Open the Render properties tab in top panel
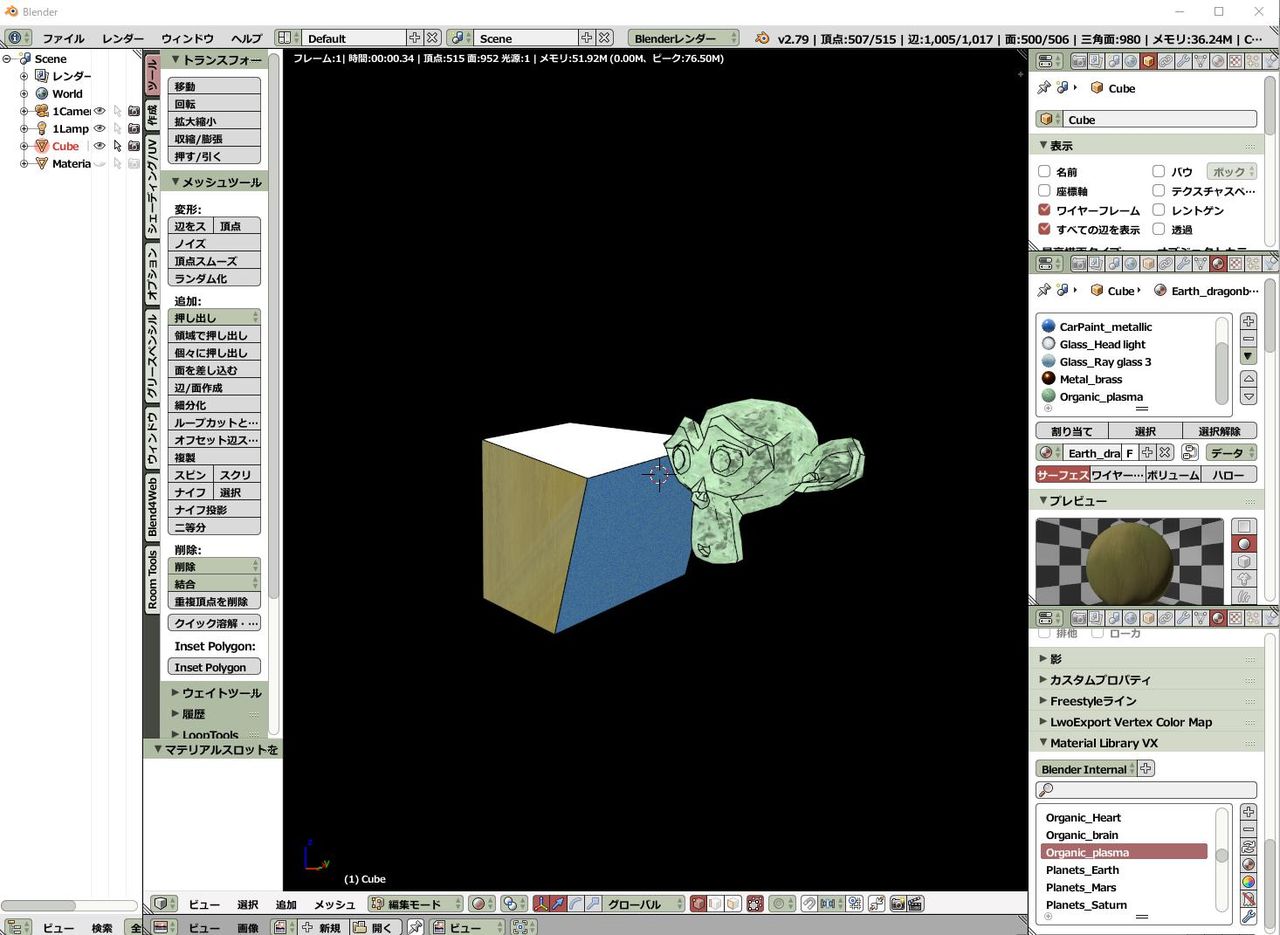Image resolution: width=1280 pixels, height=935 pixels. click(x=1079, y=61)
